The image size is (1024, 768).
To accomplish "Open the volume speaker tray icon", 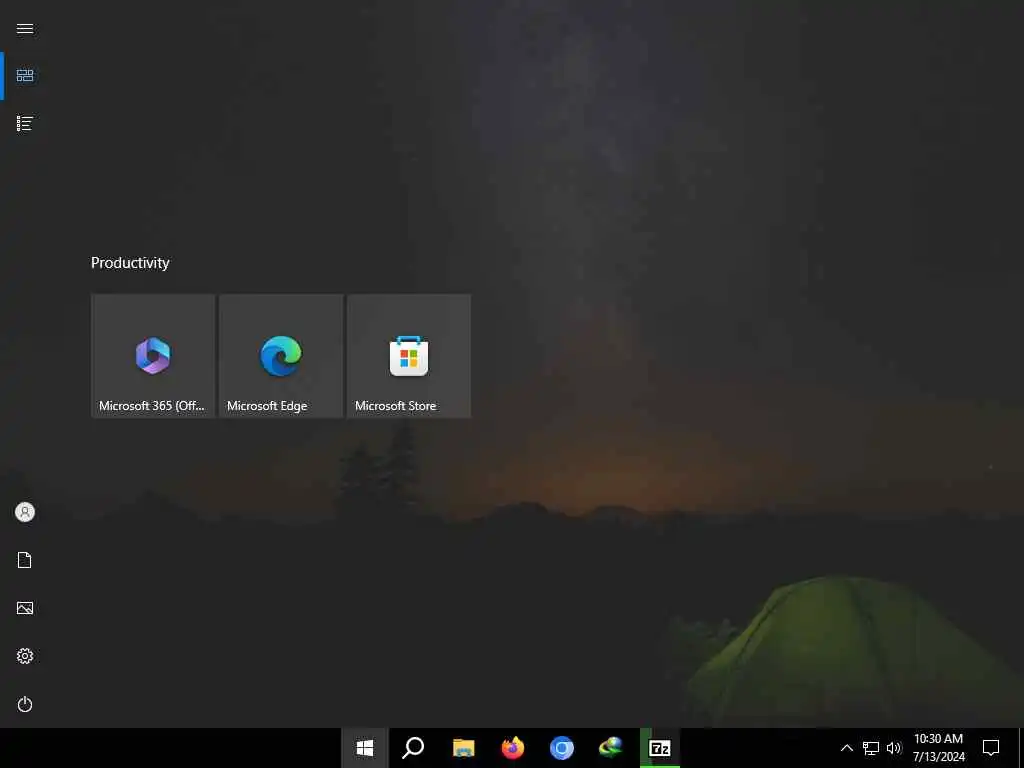I will (x=894, y=748).
